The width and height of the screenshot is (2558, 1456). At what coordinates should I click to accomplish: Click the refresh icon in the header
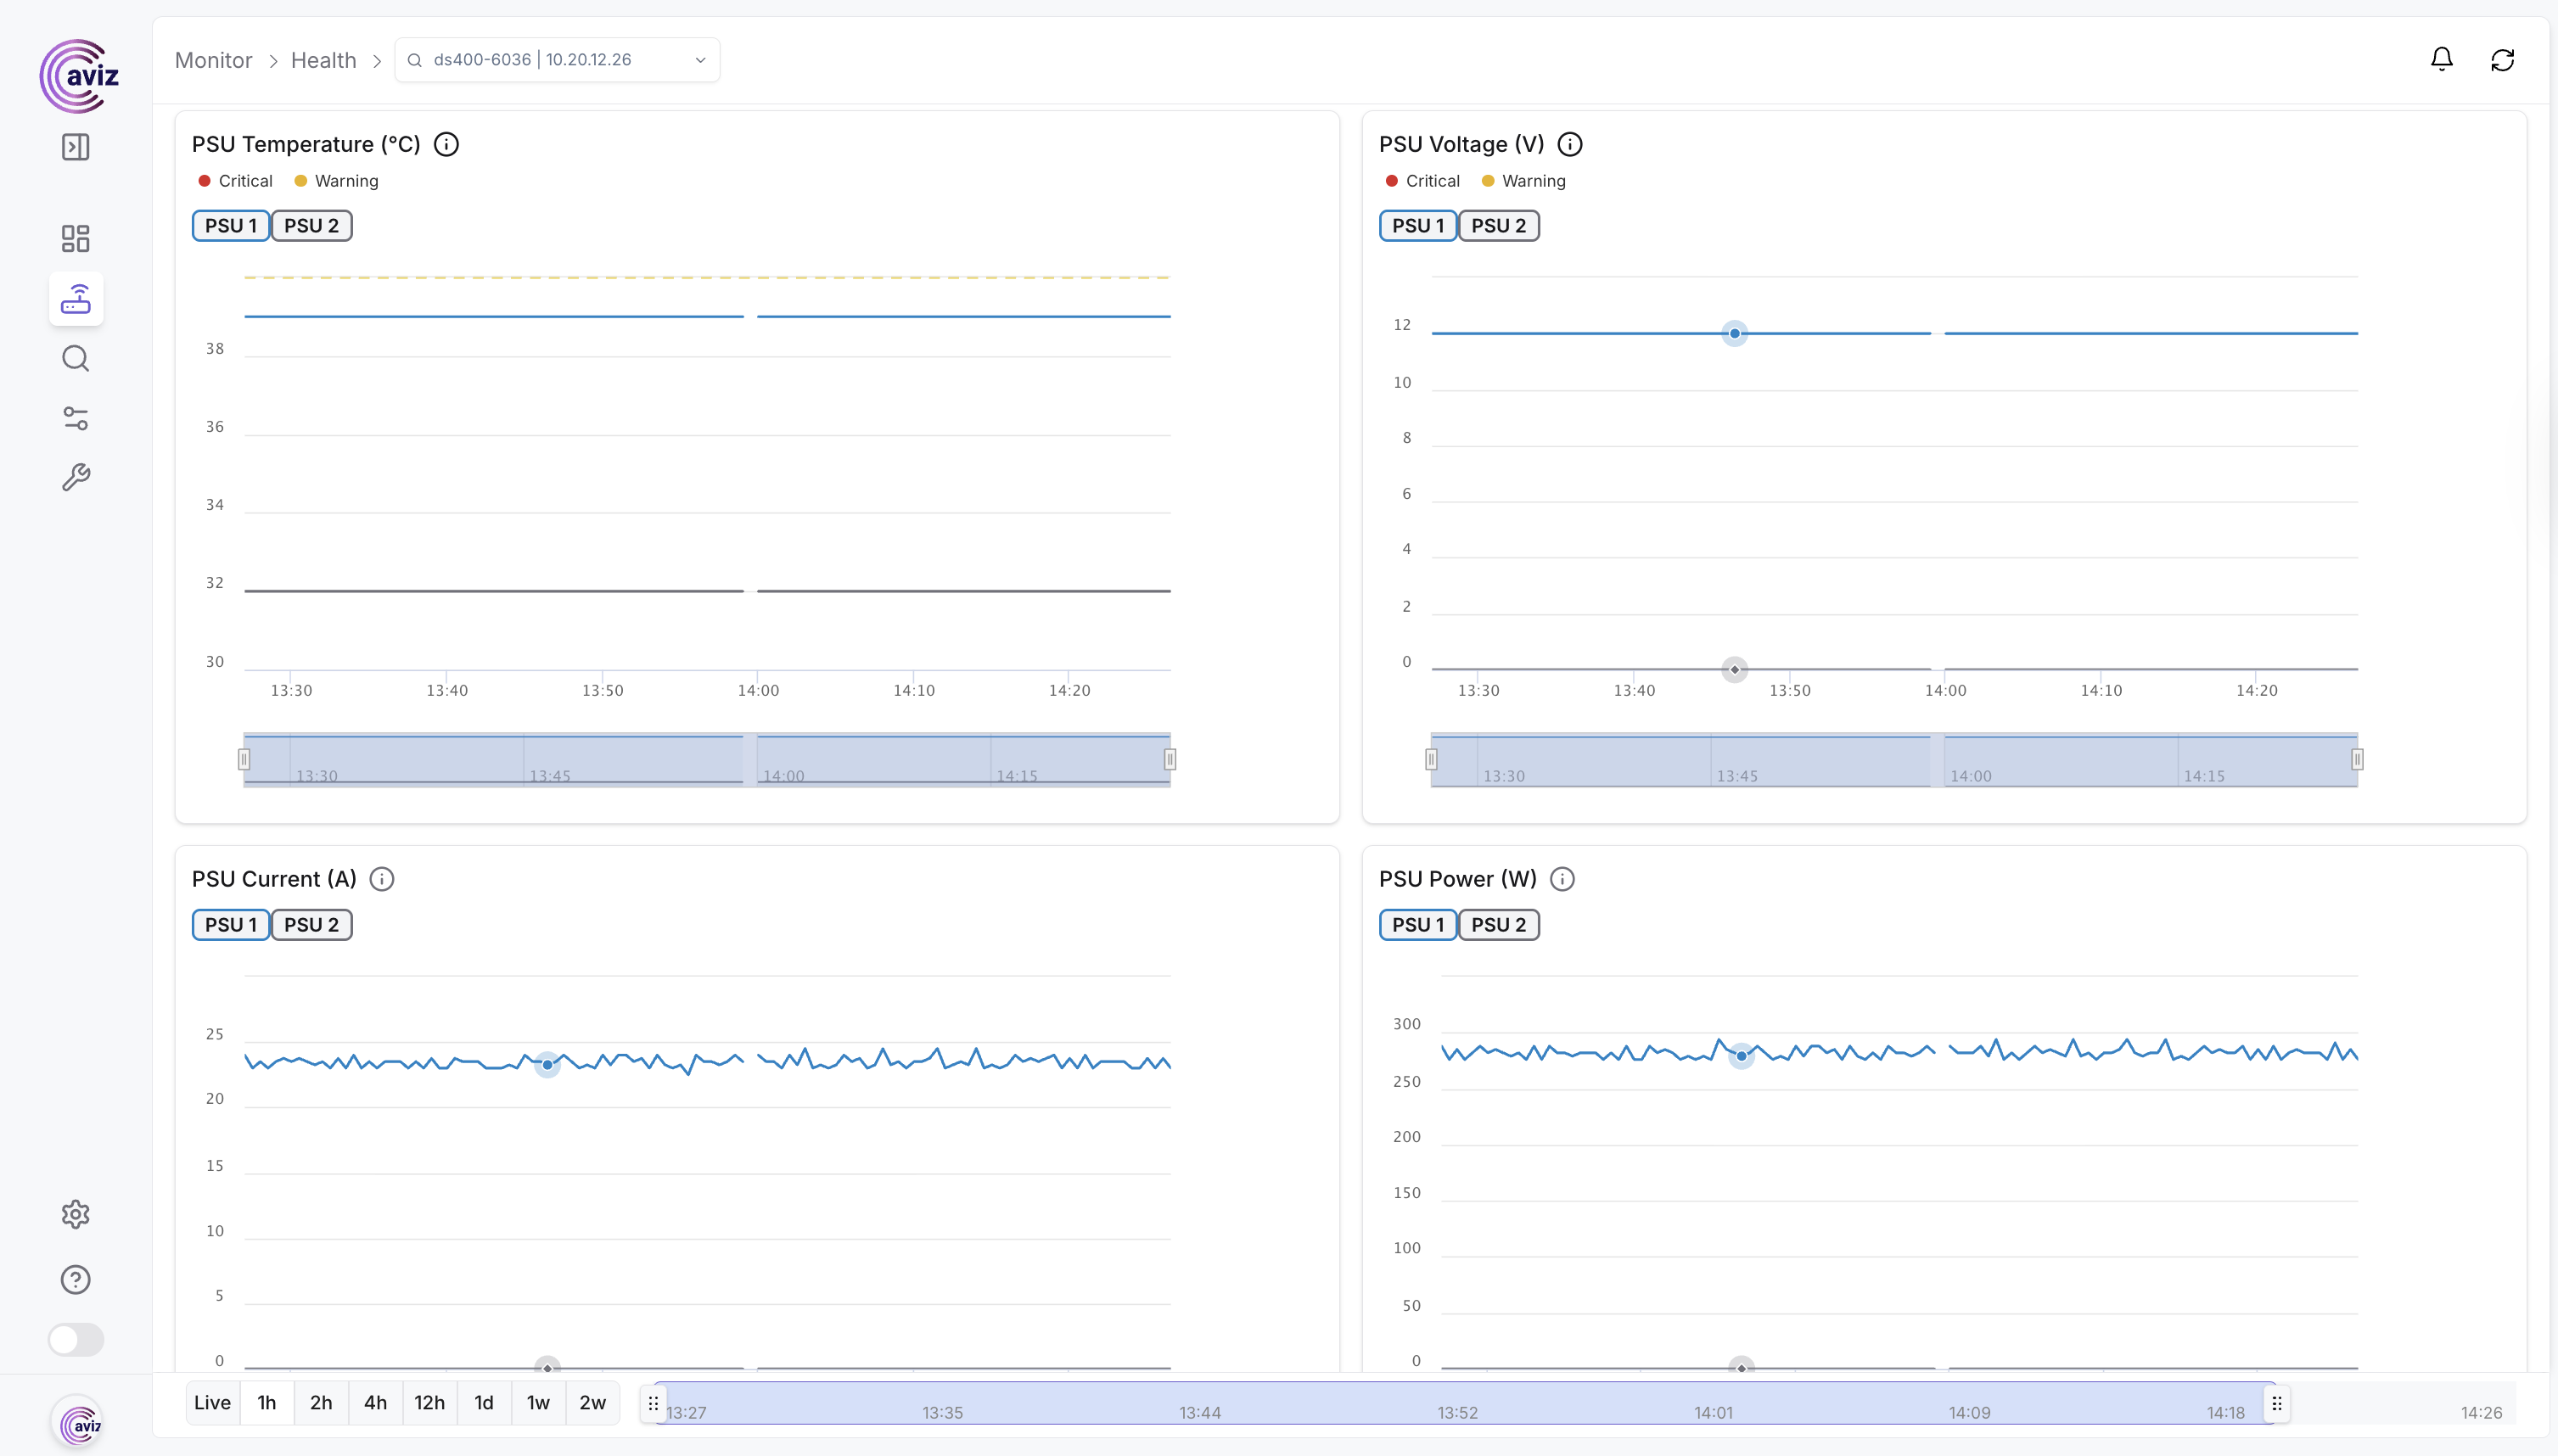tap(2502, 60)
